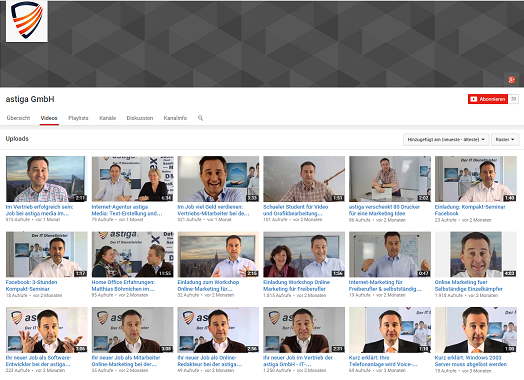The height and width of the screenshot is (380, 524).
Task: Open title 'Ihr neuer Job im Vertrieb'
Action: [298, 361]
